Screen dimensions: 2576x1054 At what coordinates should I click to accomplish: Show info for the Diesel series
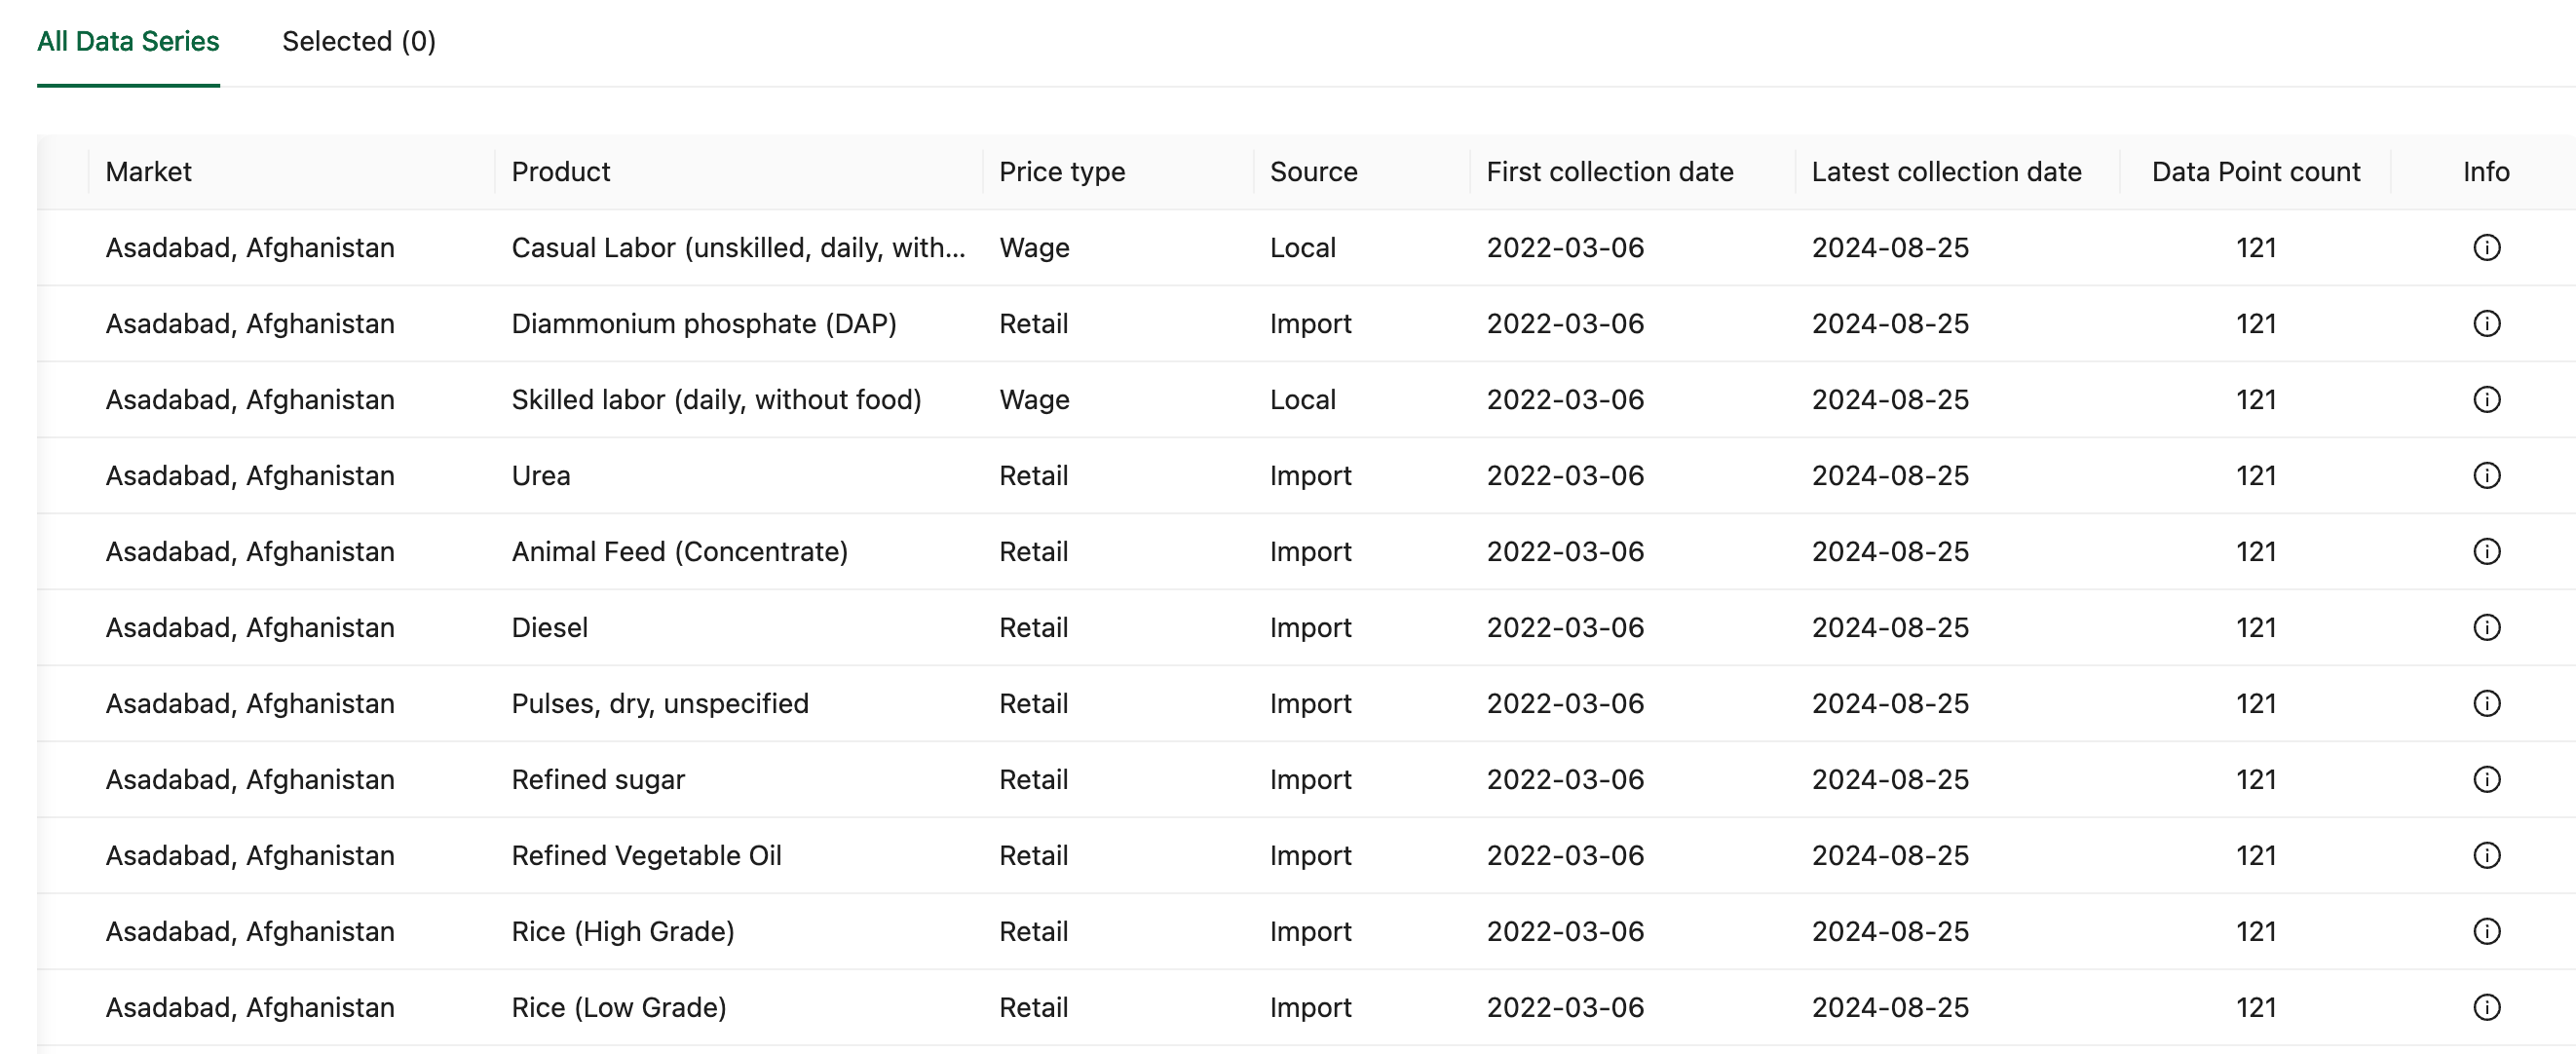point(2487,627)
